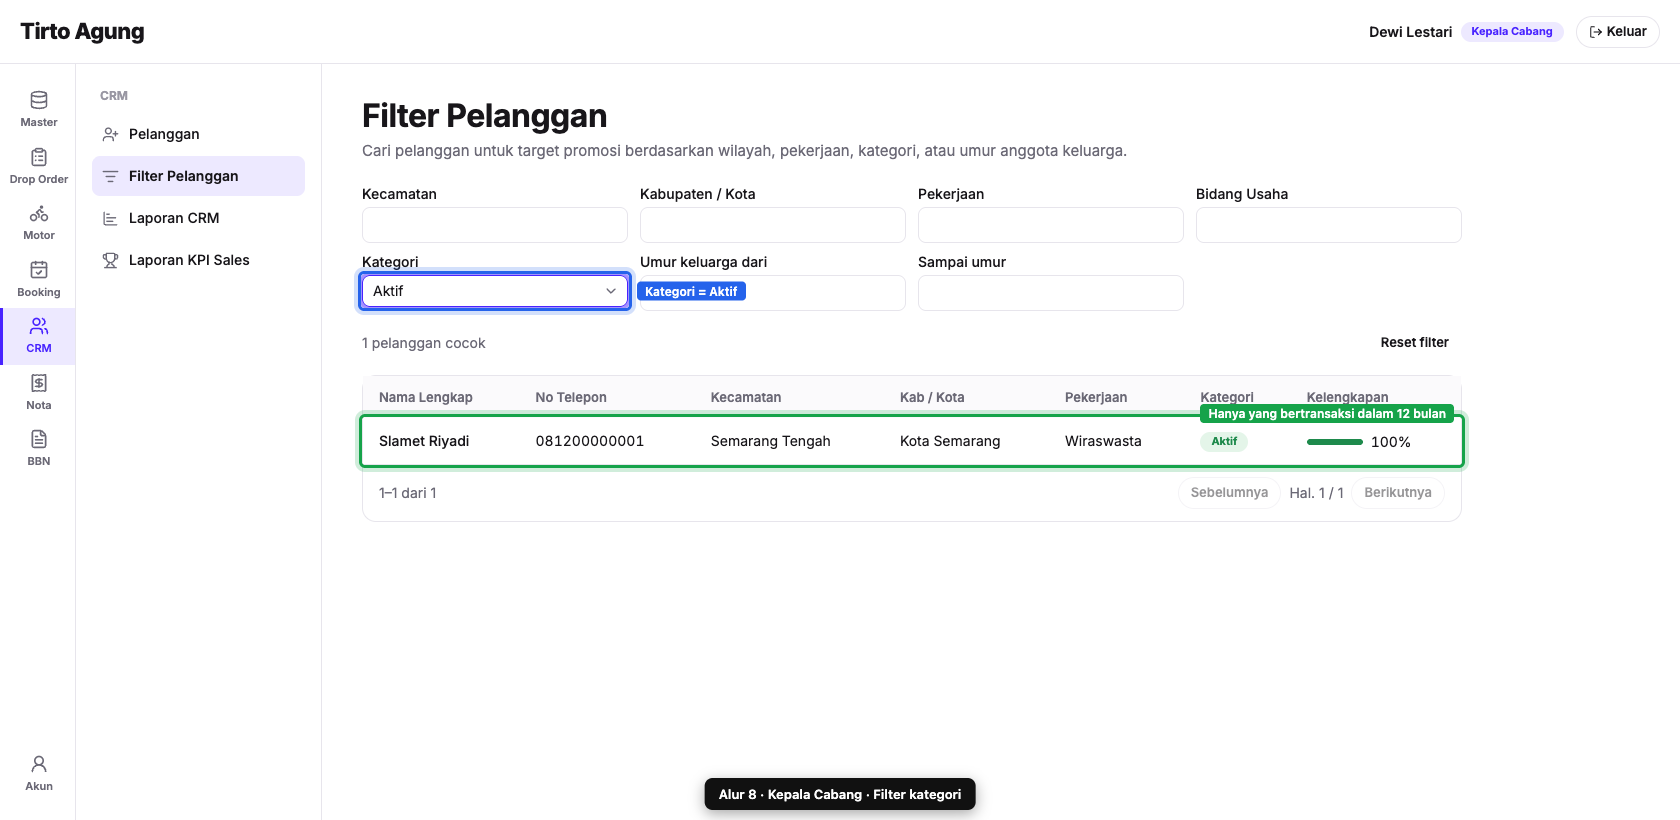Click the Dewi Lestari user name
Viewport: 1680px width, 820px height.
[x=1410, y=32]
